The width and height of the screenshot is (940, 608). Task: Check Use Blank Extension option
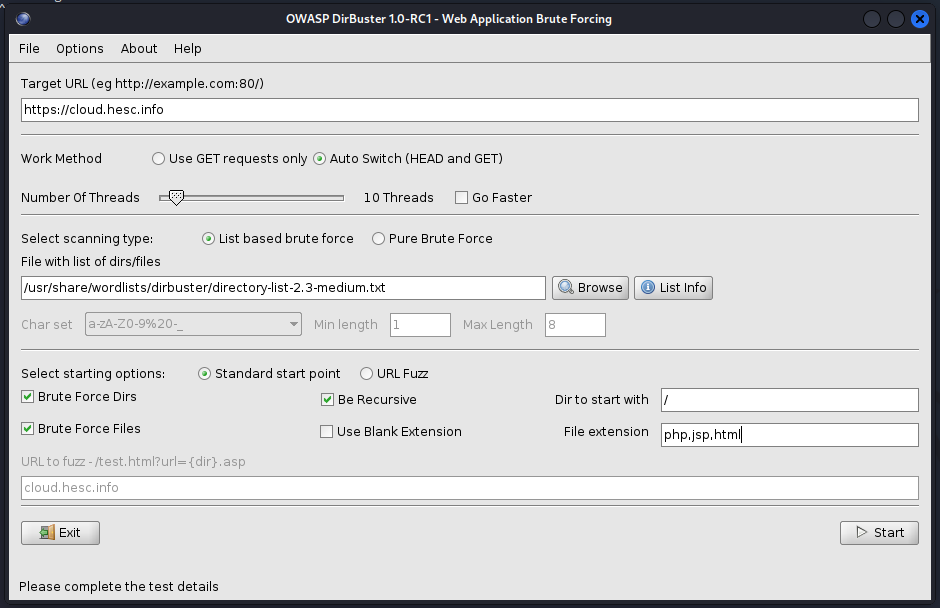[326, 432]
